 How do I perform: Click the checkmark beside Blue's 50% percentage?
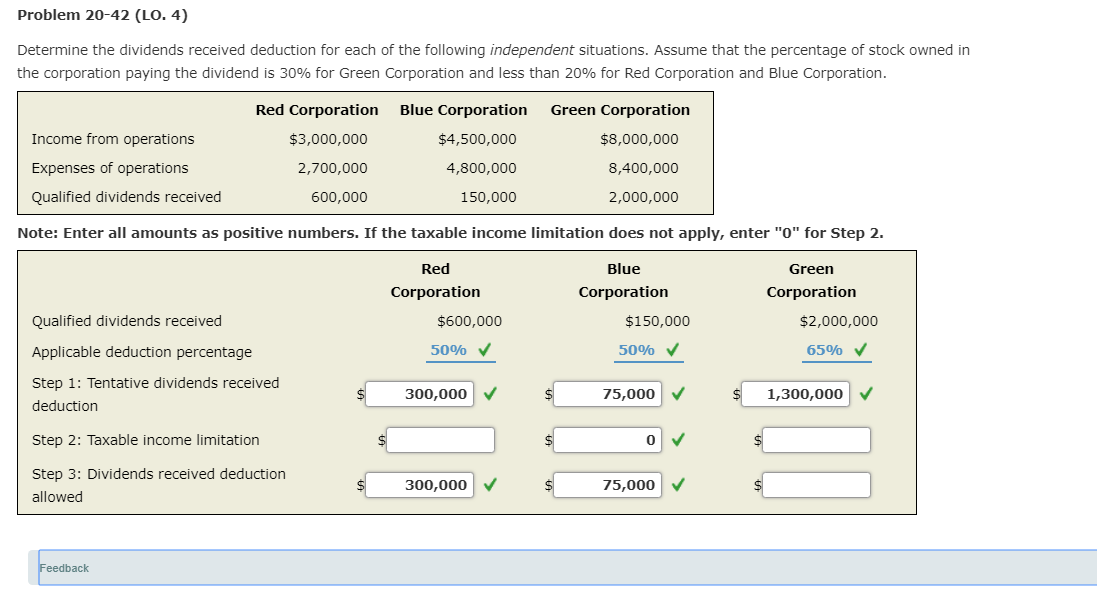tap(675, 349)
